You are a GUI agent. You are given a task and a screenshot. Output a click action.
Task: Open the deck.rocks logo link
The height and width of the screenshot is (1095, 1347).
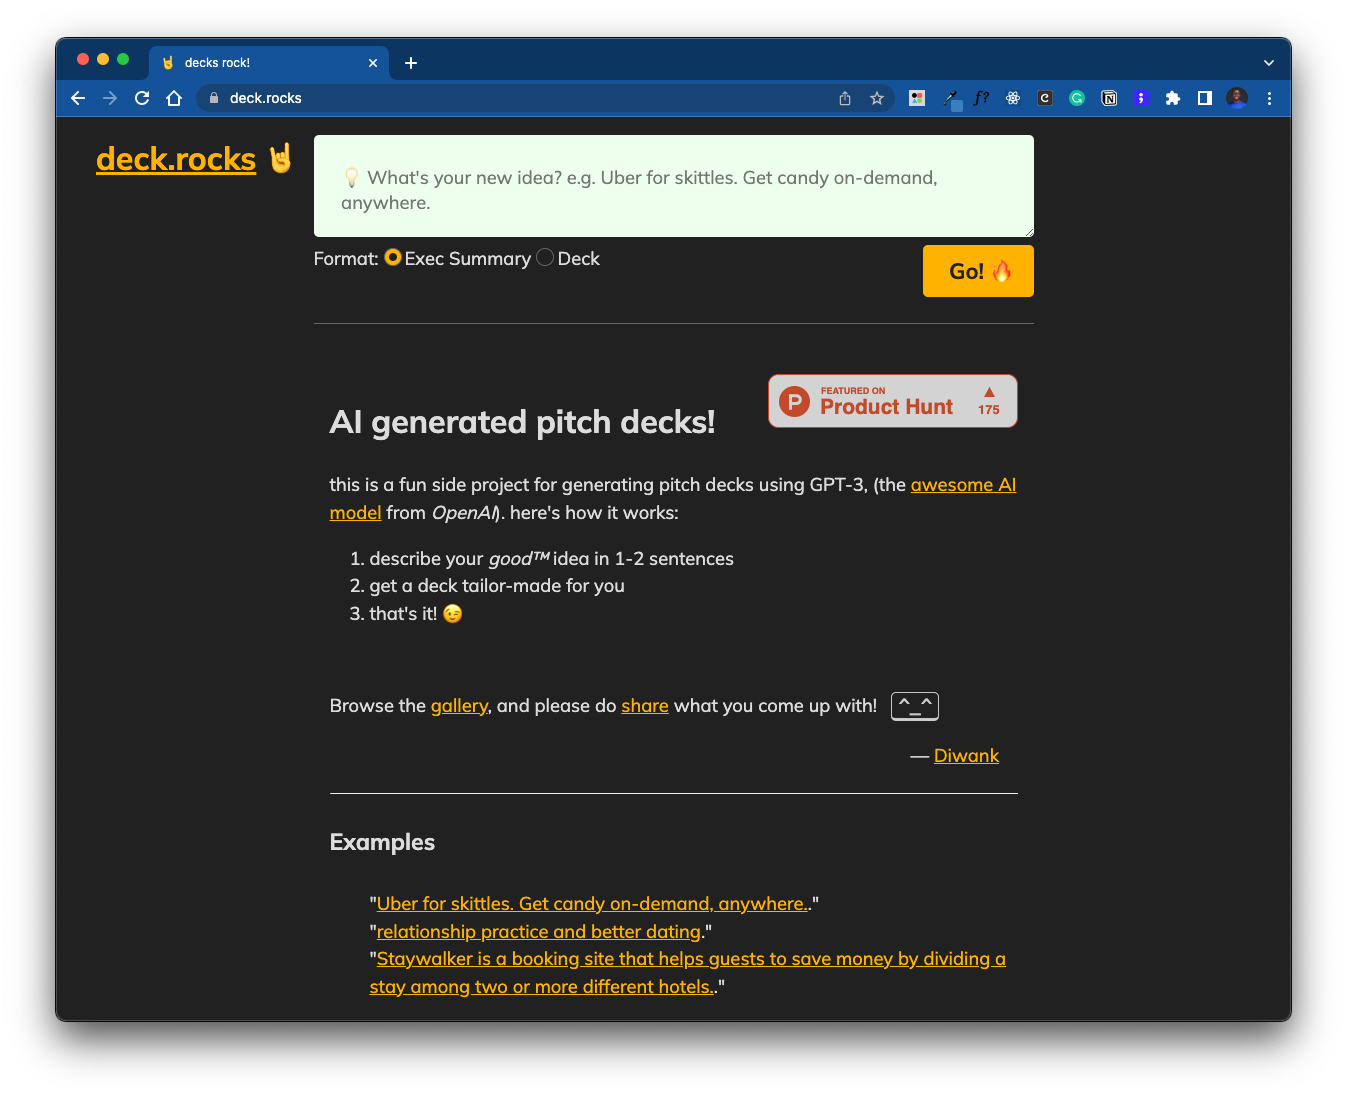(x=176, y=159)
